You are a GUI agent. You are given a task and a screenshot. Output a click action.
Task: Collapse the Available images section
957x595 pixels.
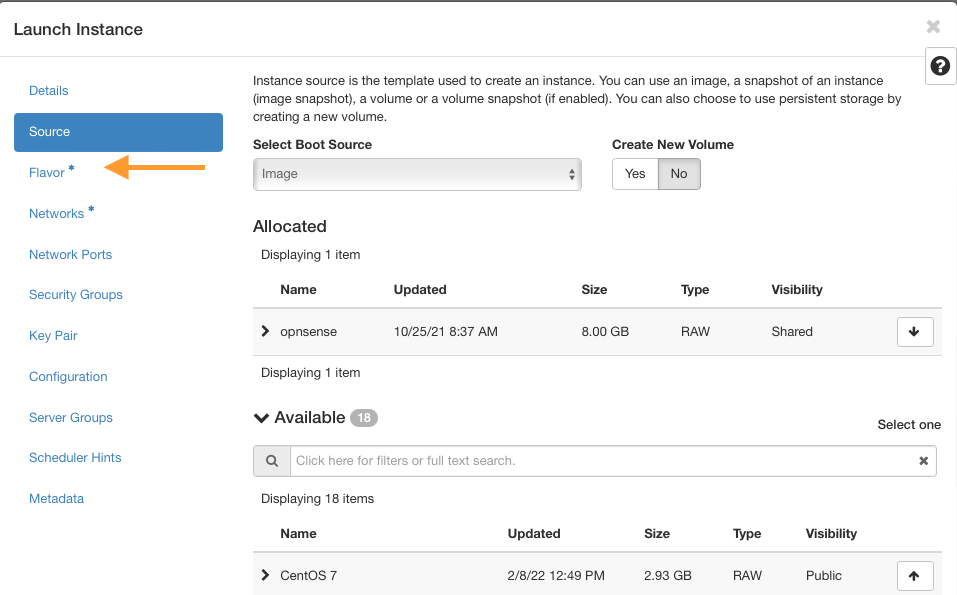[x=262, y=418]
